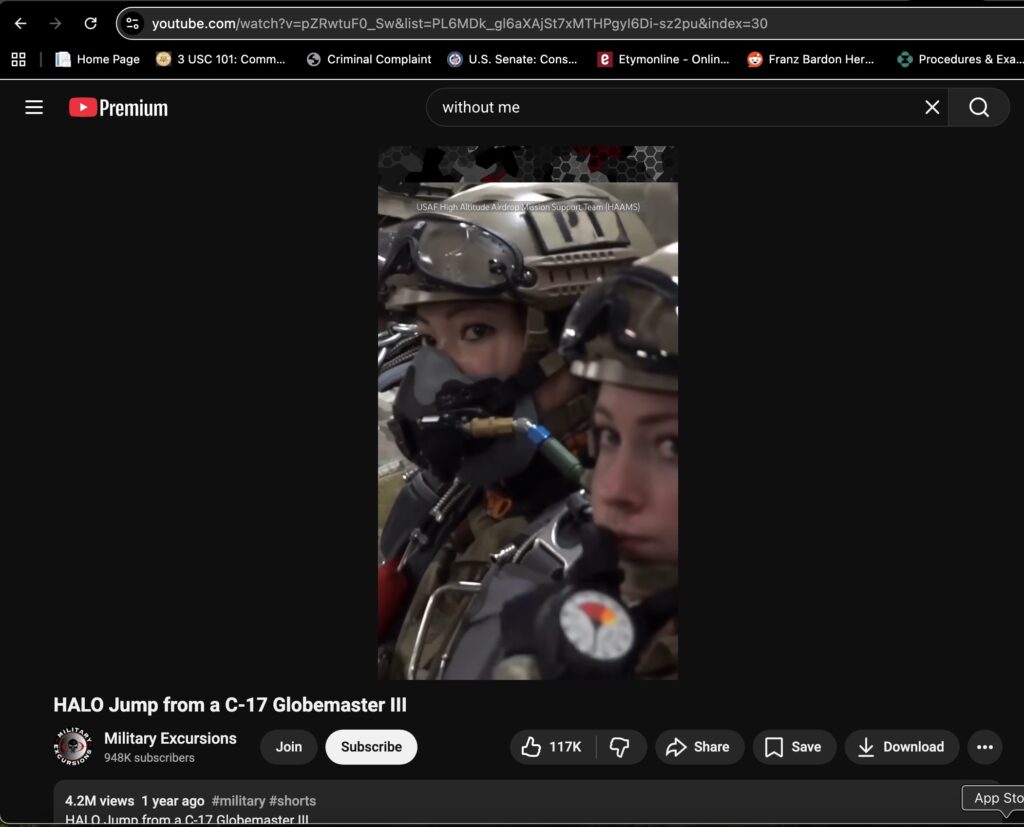Dislike the video with thumbs down
This screenshot has height=827, width=1024.
click(x=620, y=747)
